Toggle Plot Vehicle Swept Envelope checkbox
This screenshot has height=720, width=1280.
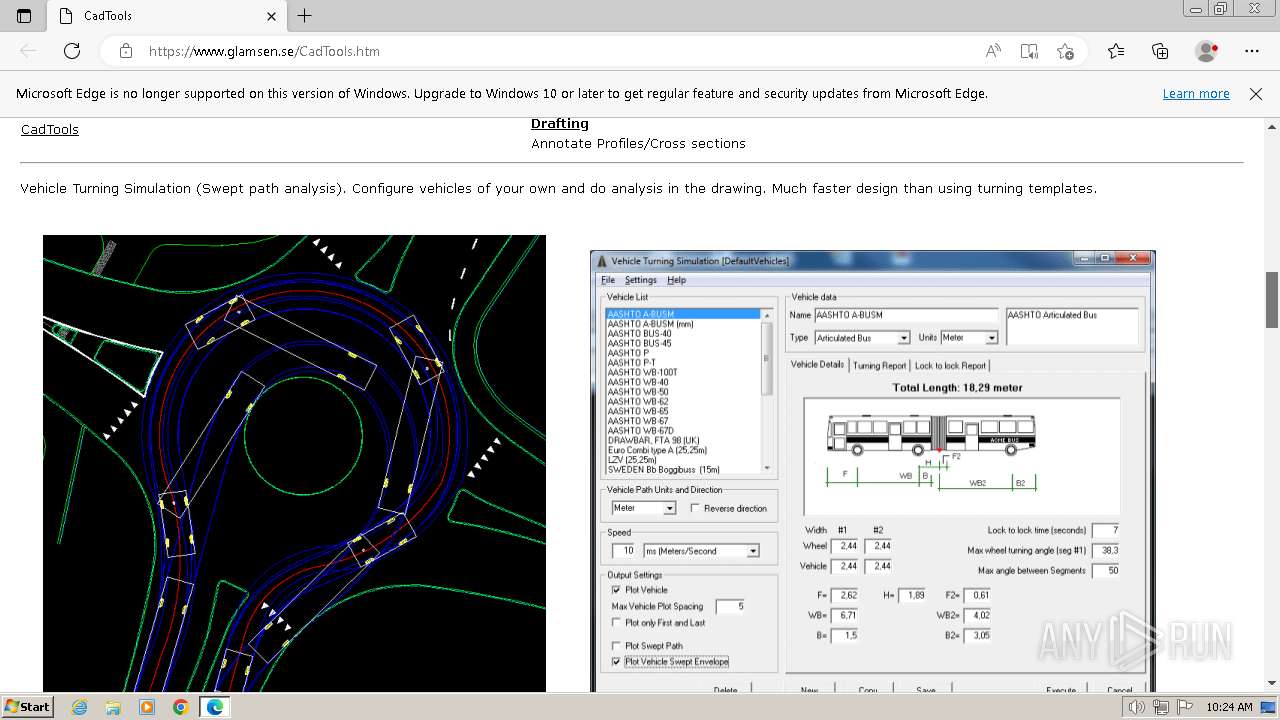click(x=616, y=662)
